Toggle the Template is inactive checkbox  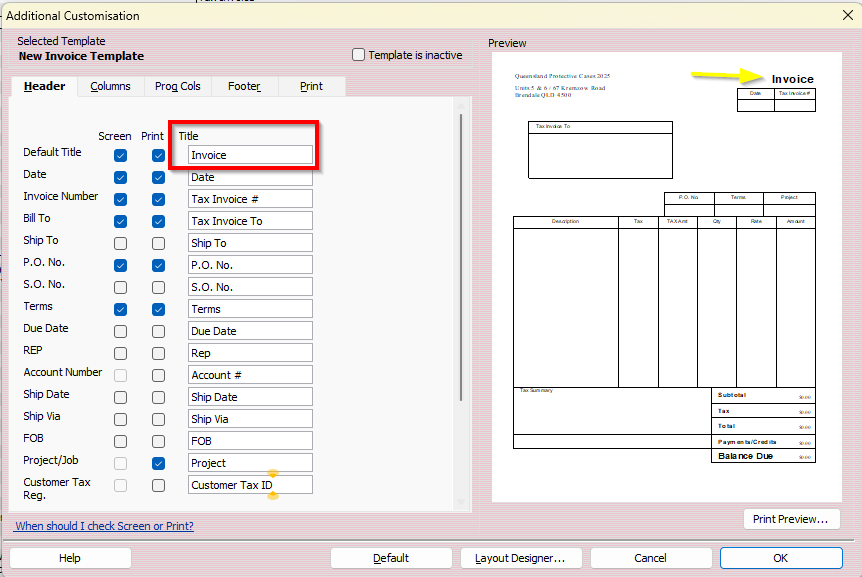point(358,55)
